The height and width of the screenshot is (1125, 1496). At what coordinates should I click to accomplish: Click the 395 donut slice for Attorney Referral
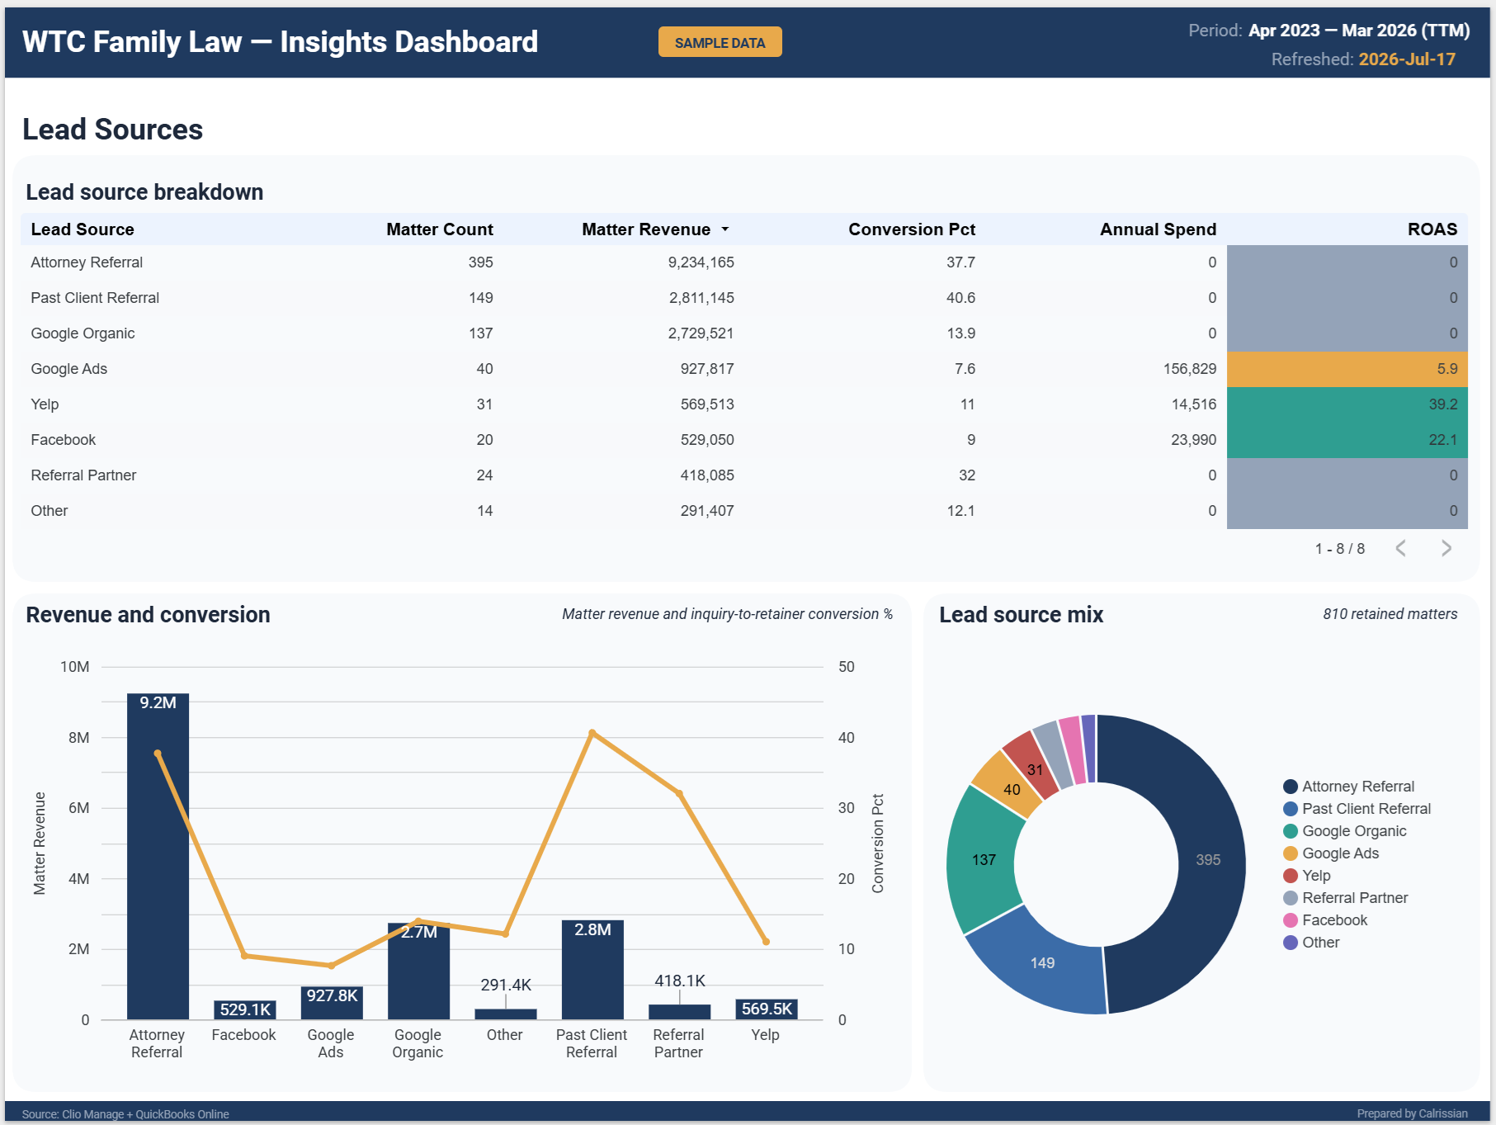coord(1209,860)
